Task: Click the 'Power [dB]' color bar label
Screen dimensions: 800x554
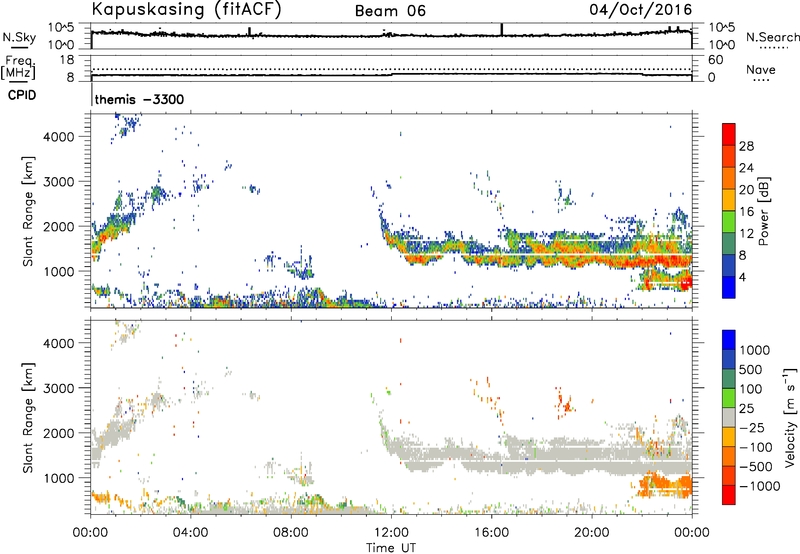Action: tap(764, 211)
